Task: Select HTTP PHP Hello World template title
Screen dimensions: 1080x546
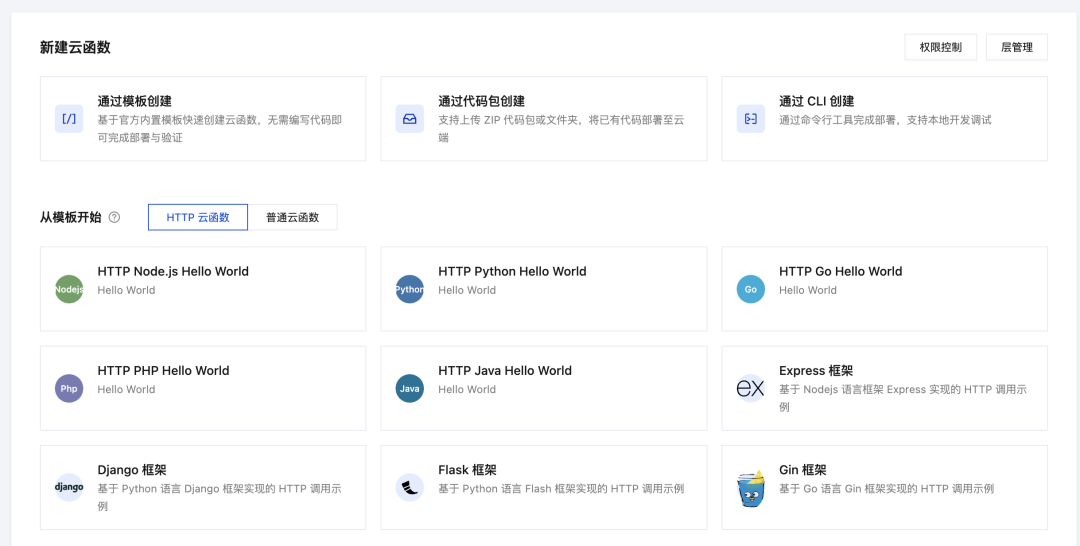Action: click(163, 370)
